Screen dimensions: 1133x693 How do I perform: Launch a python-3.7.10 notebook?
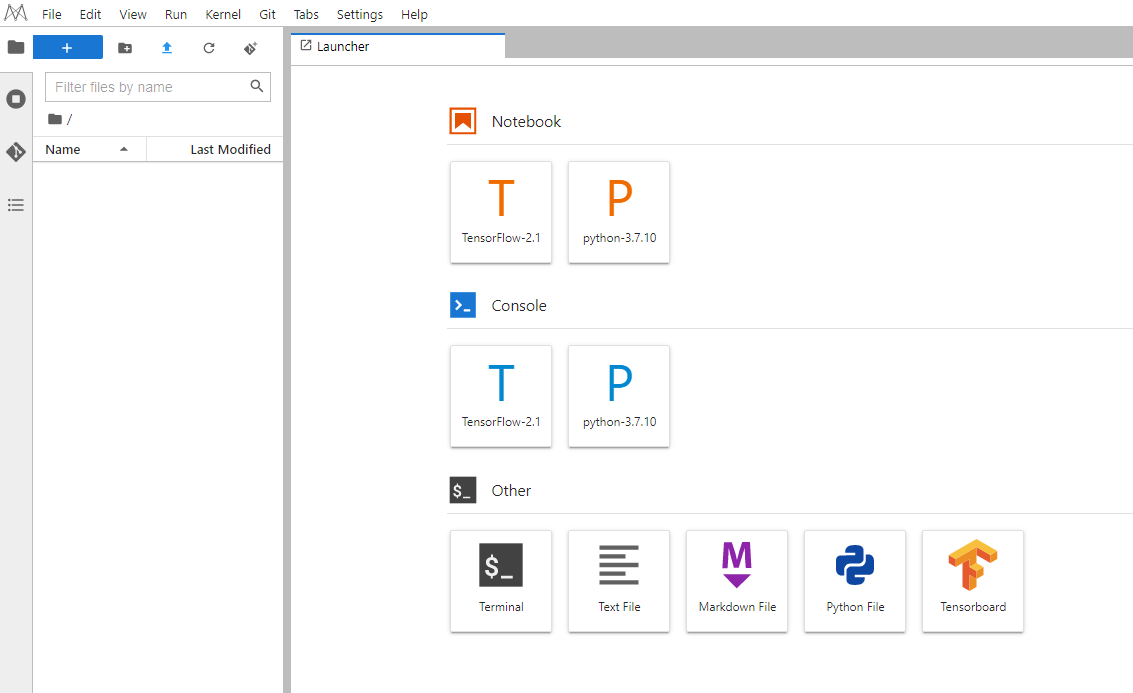(619, 212)
